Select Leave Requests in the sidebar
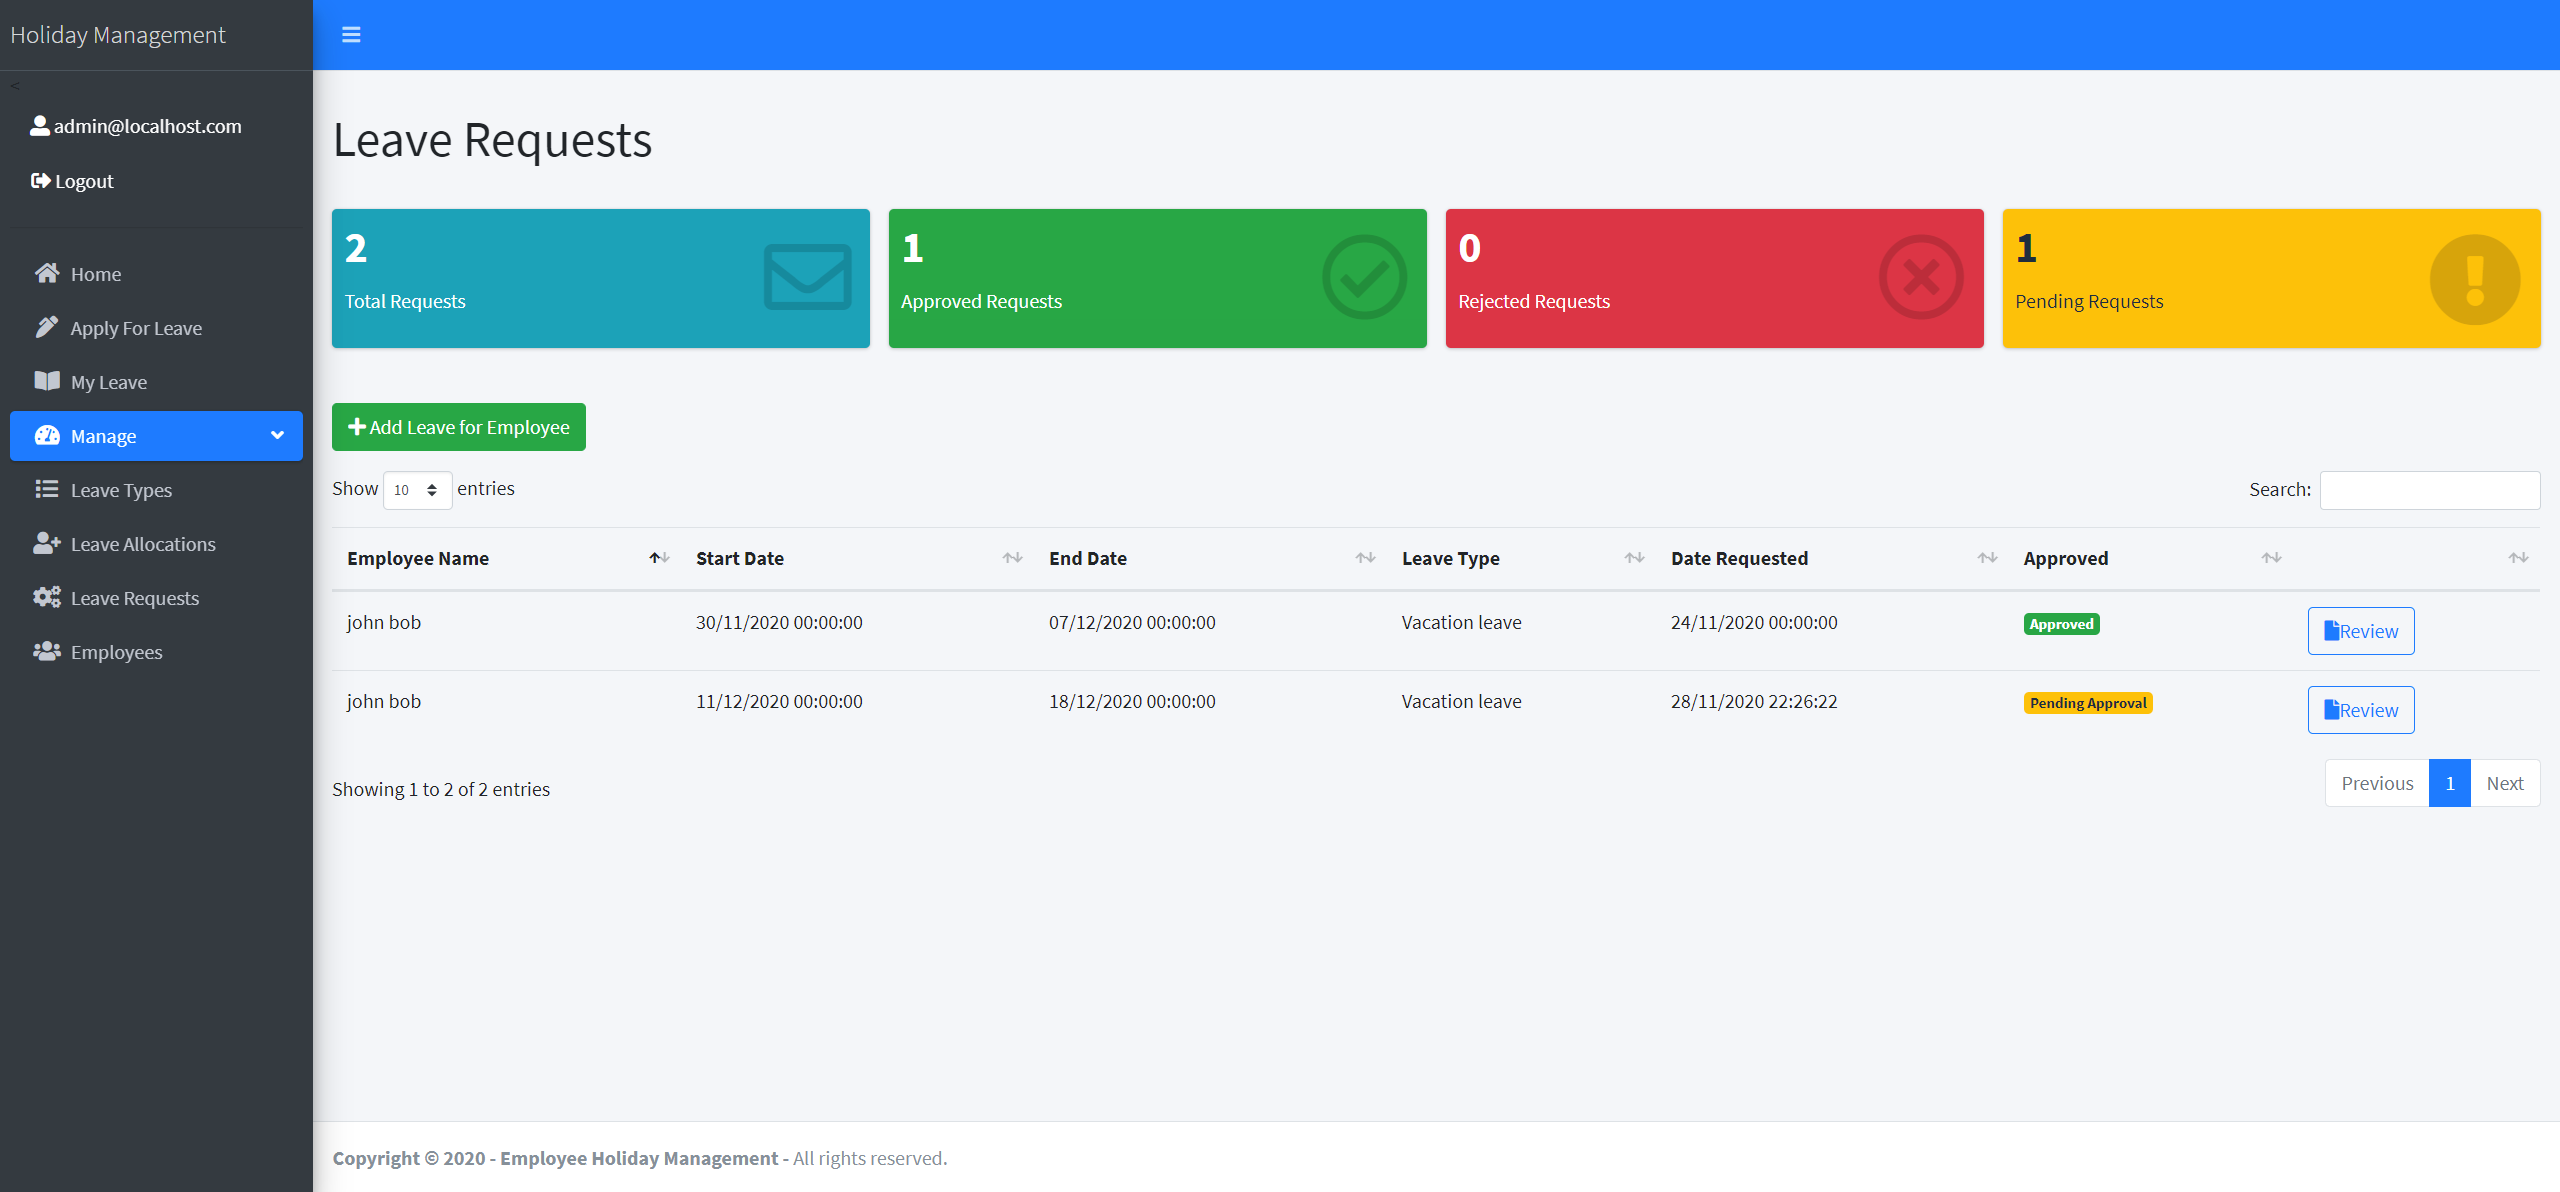Screen dimensions: 2560x1192 pyautogui.click(x=135, y=597)
